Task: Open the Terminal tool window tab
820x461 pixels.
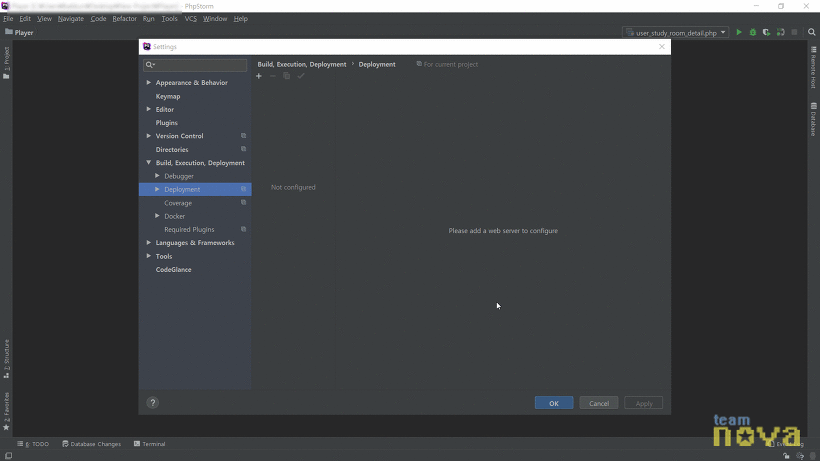Action: (150, 444)
